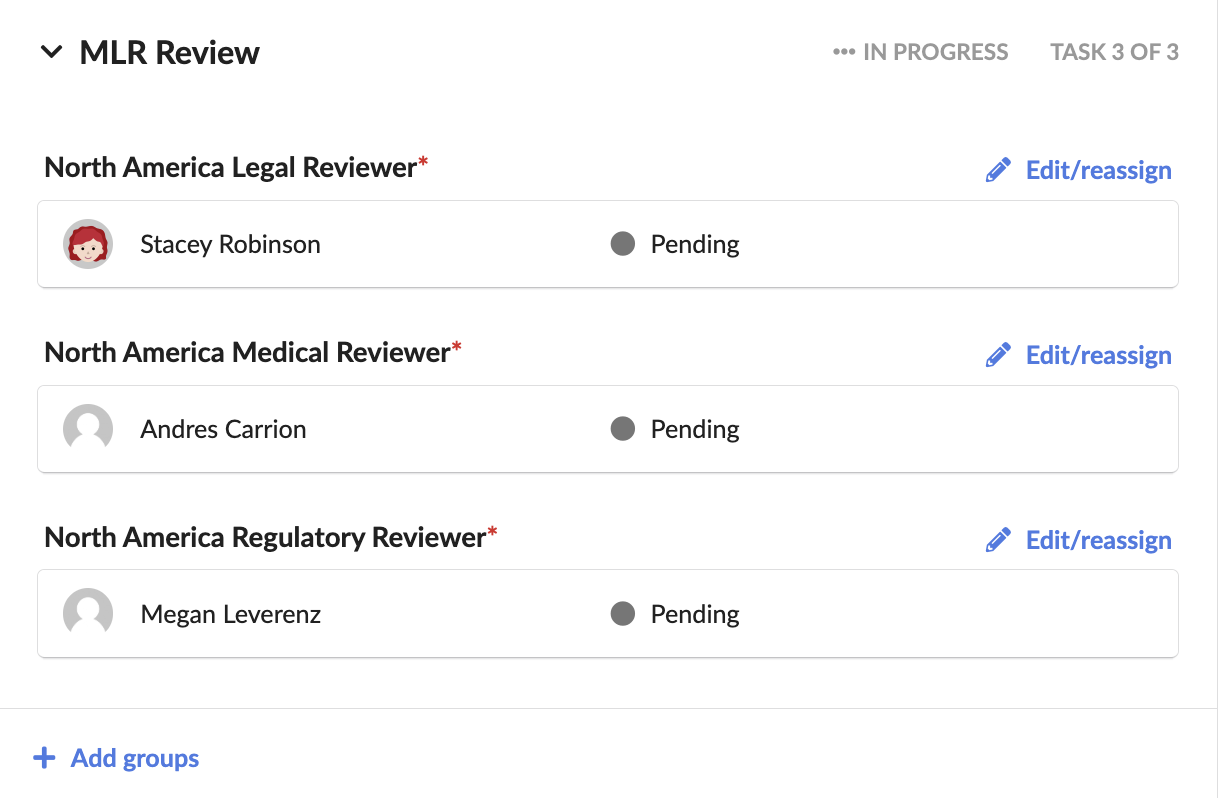The height and width of the screenshot is (798, 1218).
Task: Open Andres Carrion's avatar
Action: coord(88,429)
